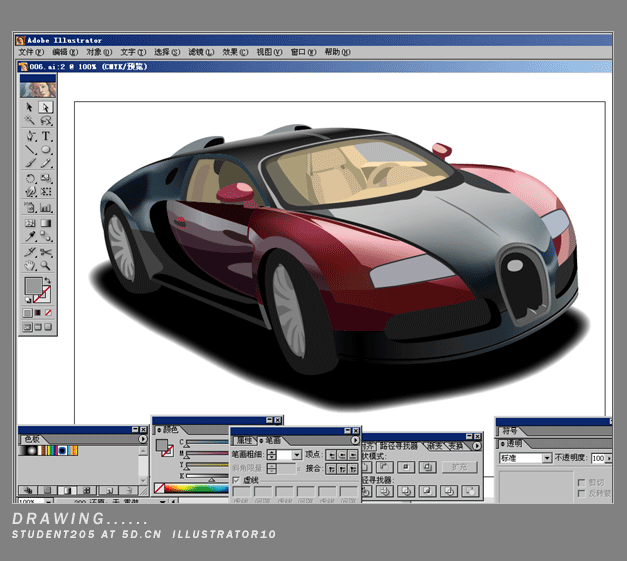Open the 编辑 menu

click(65, 52)
